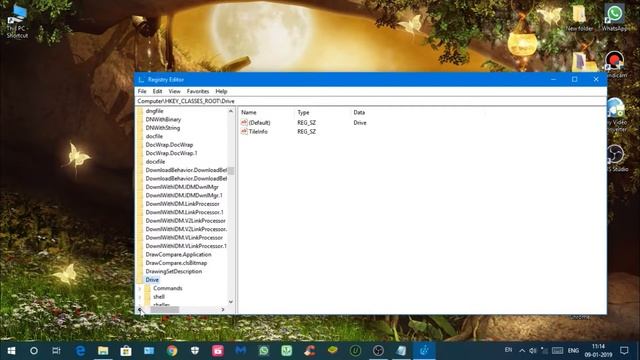Viewport: 640px width, 360px height.
Task: Open the Edit menu
Action: 157,91
